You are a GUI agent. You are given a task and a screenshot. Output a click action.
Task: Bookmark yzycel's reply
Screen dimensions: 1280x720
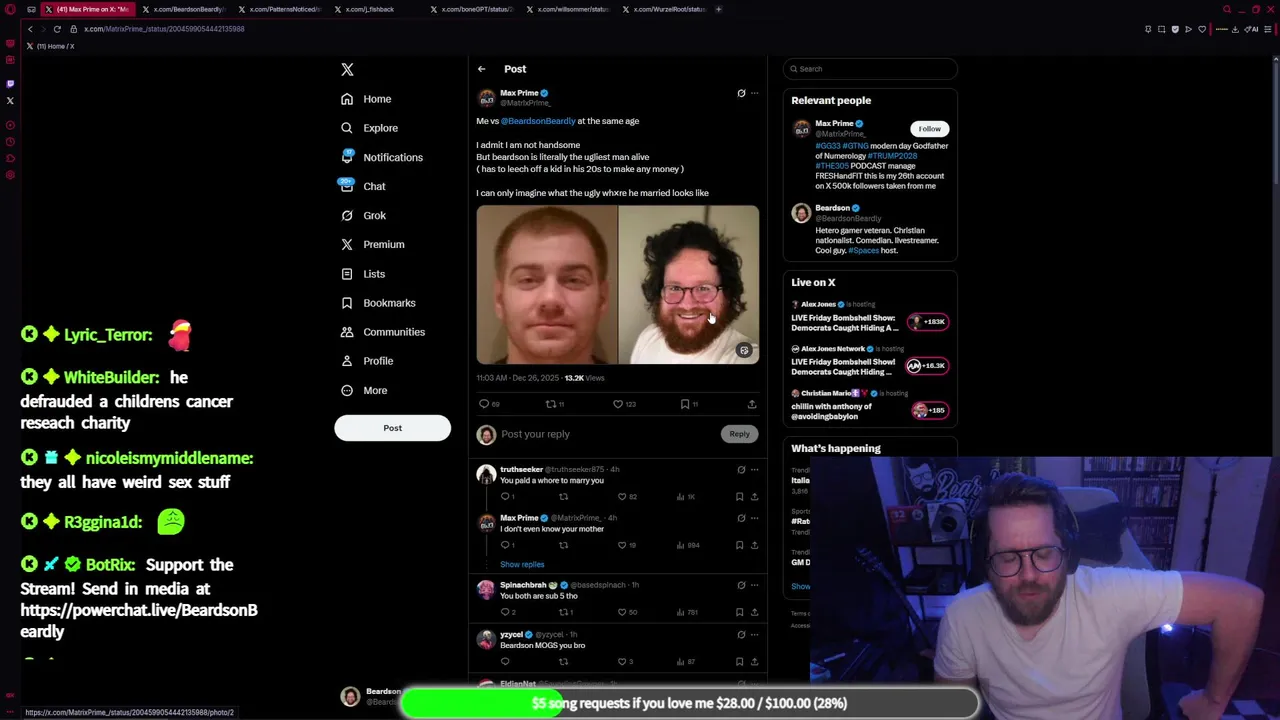pos(739,661)
